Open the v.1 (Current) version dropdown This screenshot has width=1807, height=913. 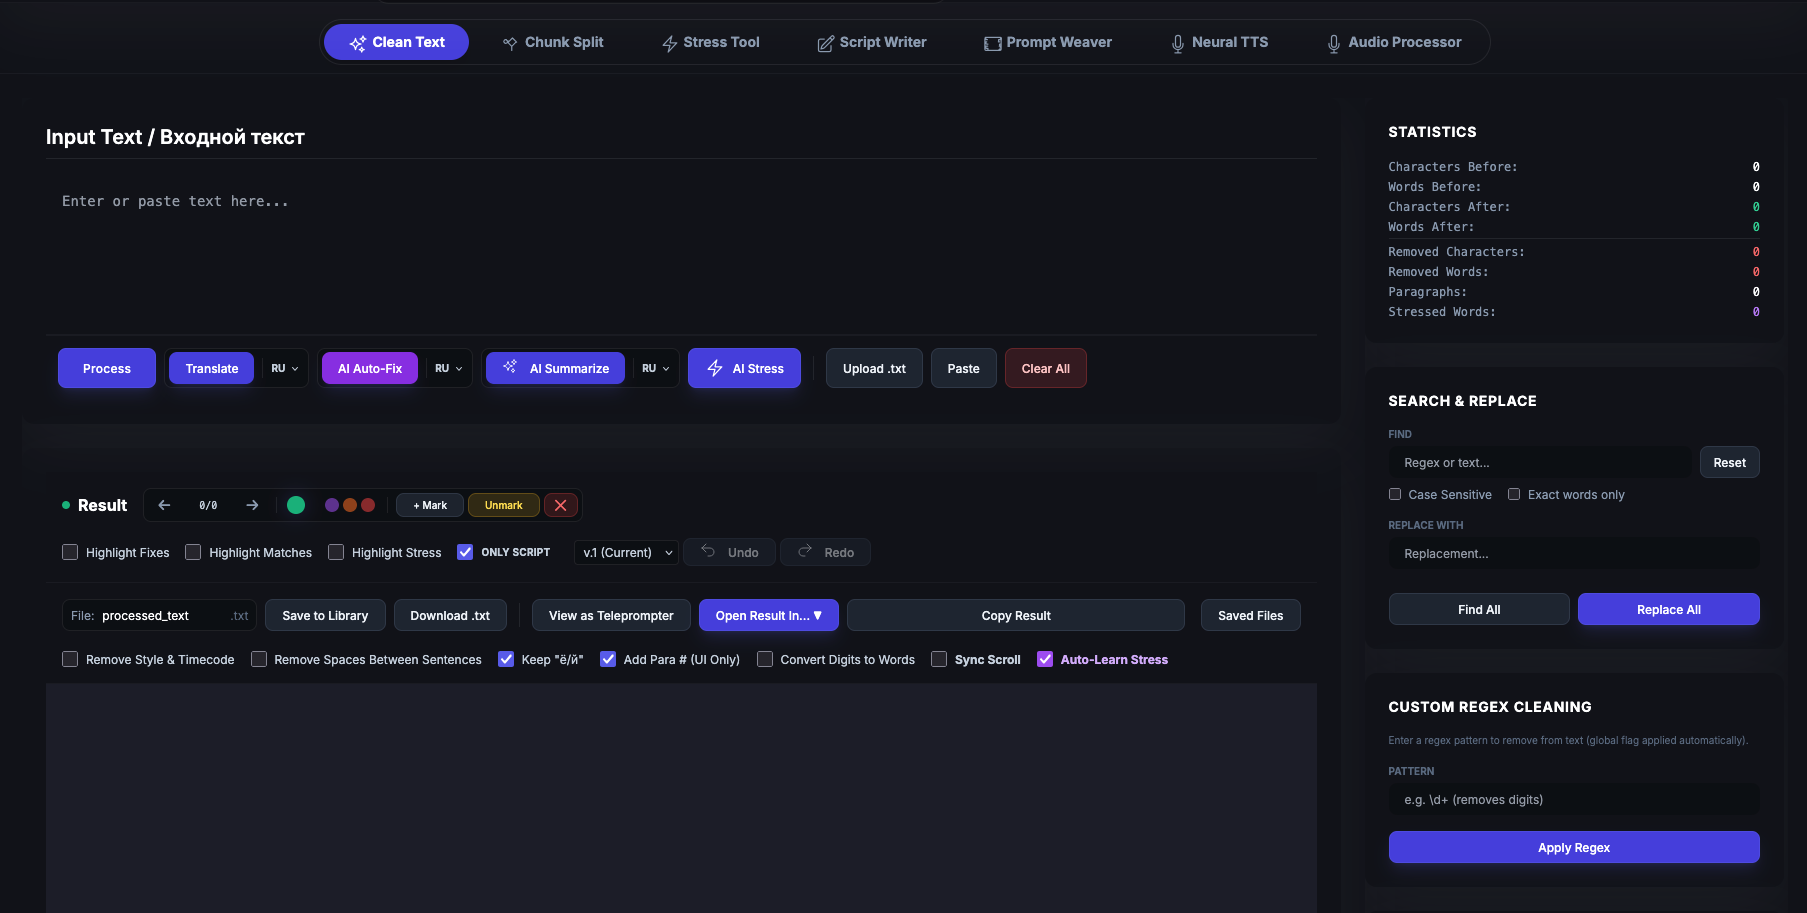point(627,552)
